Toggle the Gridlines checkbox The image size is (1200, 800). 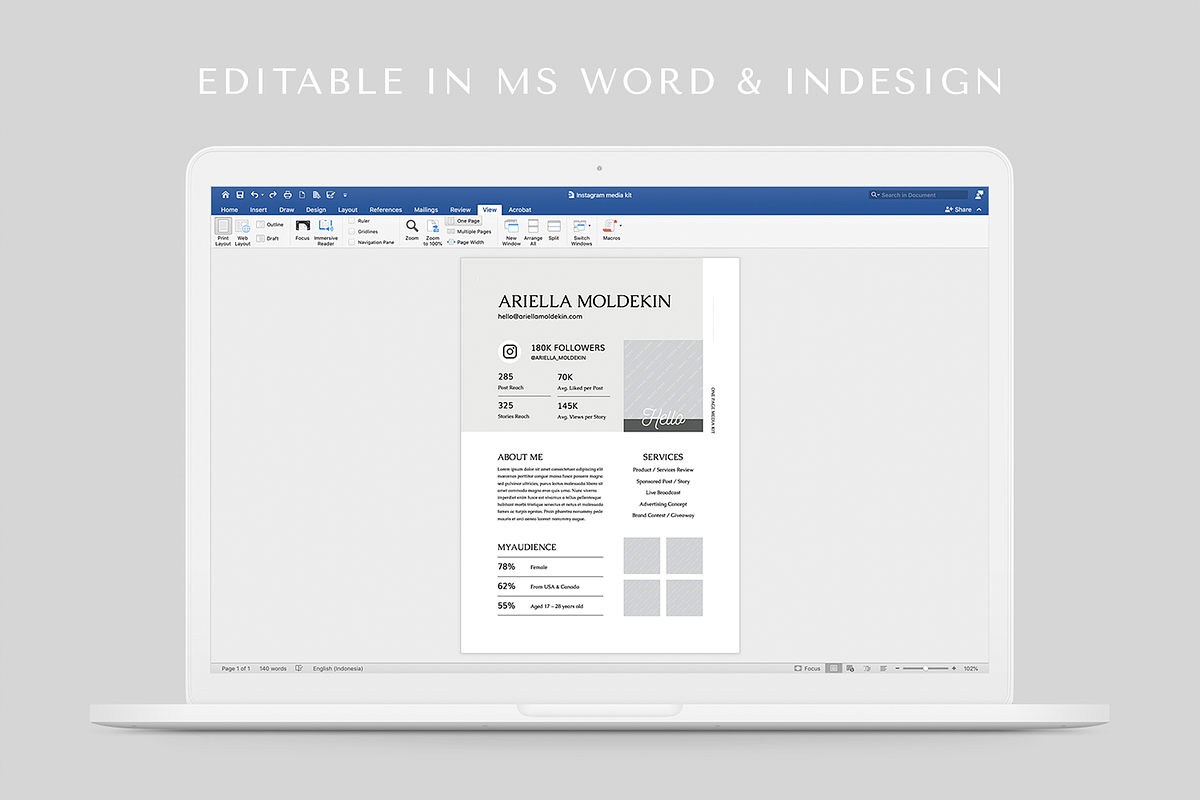(351, 231)
